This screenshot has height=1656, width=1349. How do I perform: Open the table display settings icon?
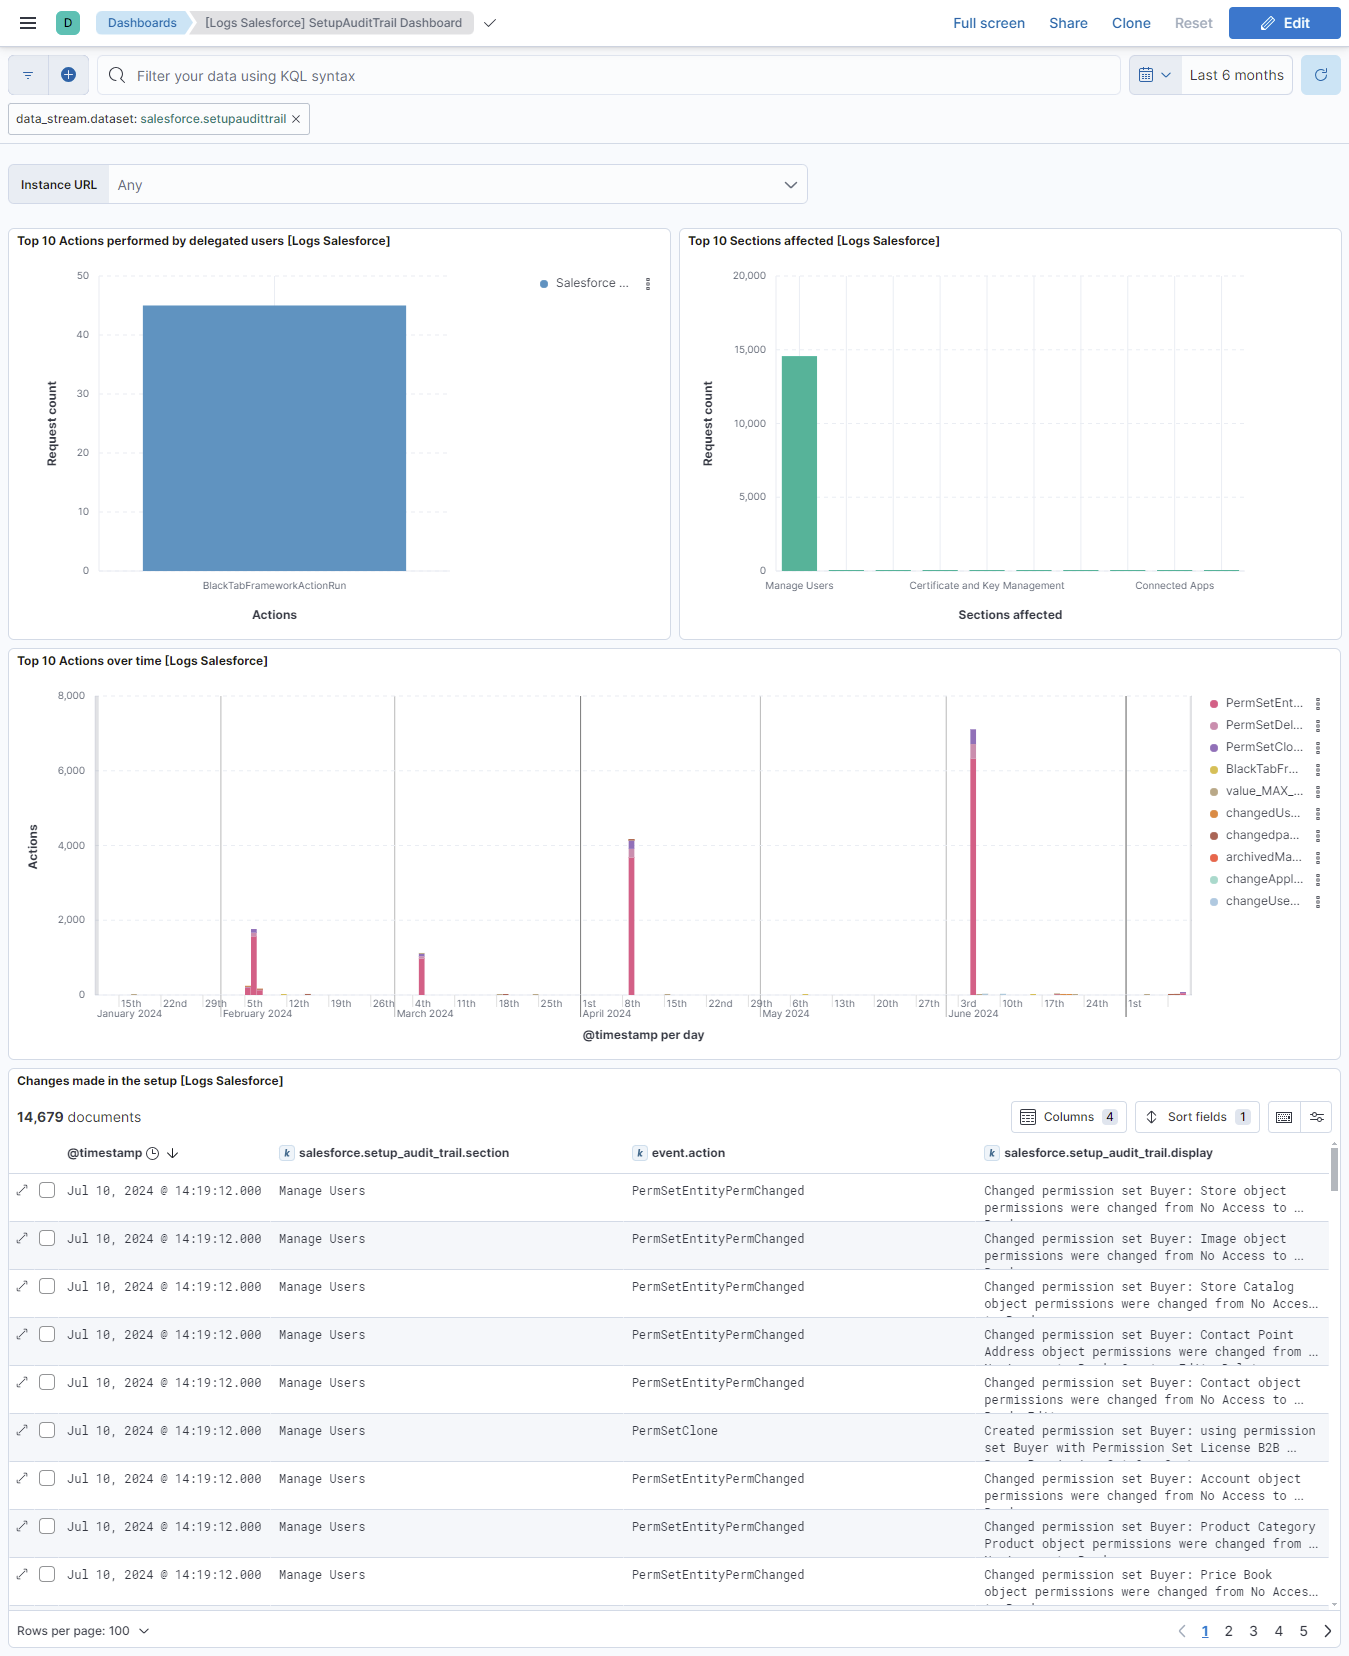coord(1317,1117)
